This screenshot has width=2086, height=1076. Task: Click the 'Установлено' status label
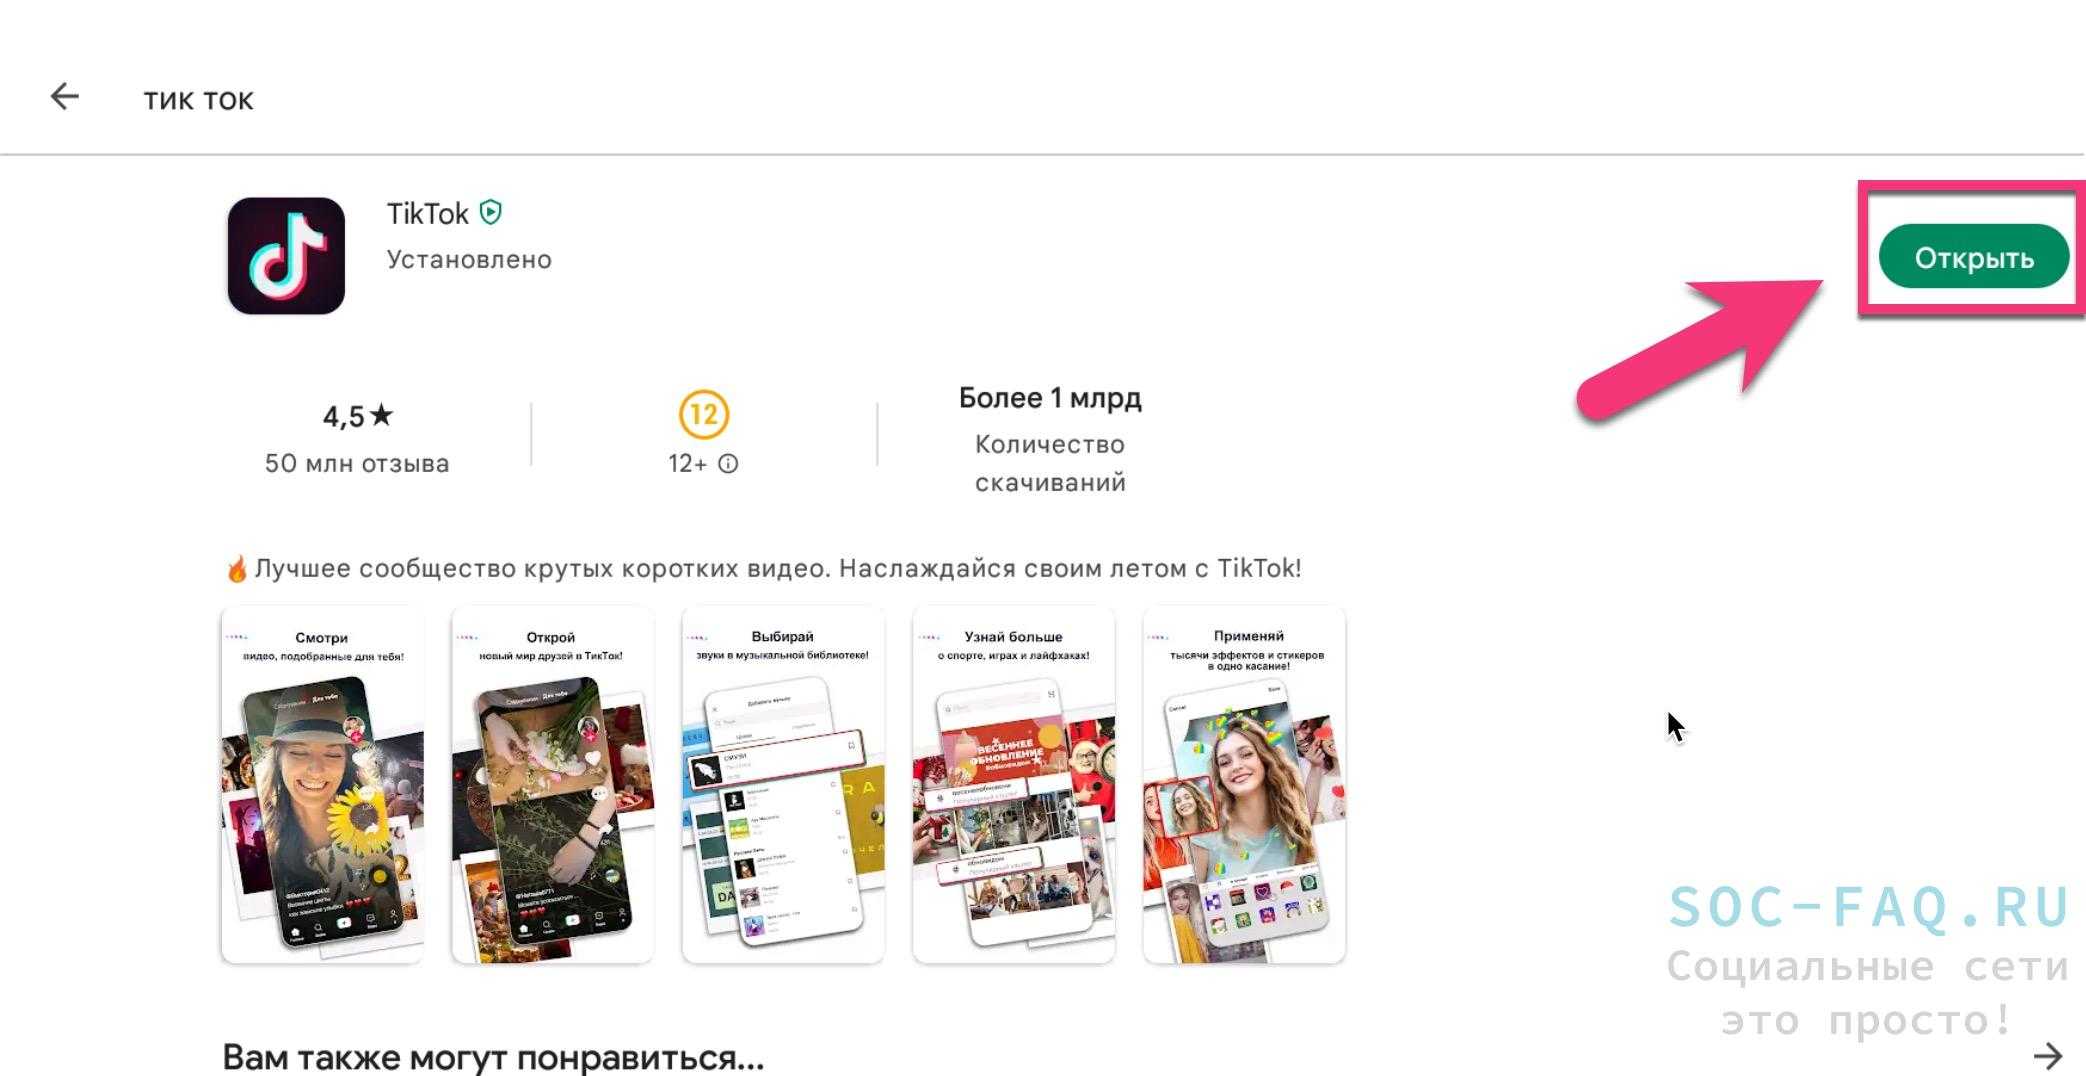(x=469, y=260)
